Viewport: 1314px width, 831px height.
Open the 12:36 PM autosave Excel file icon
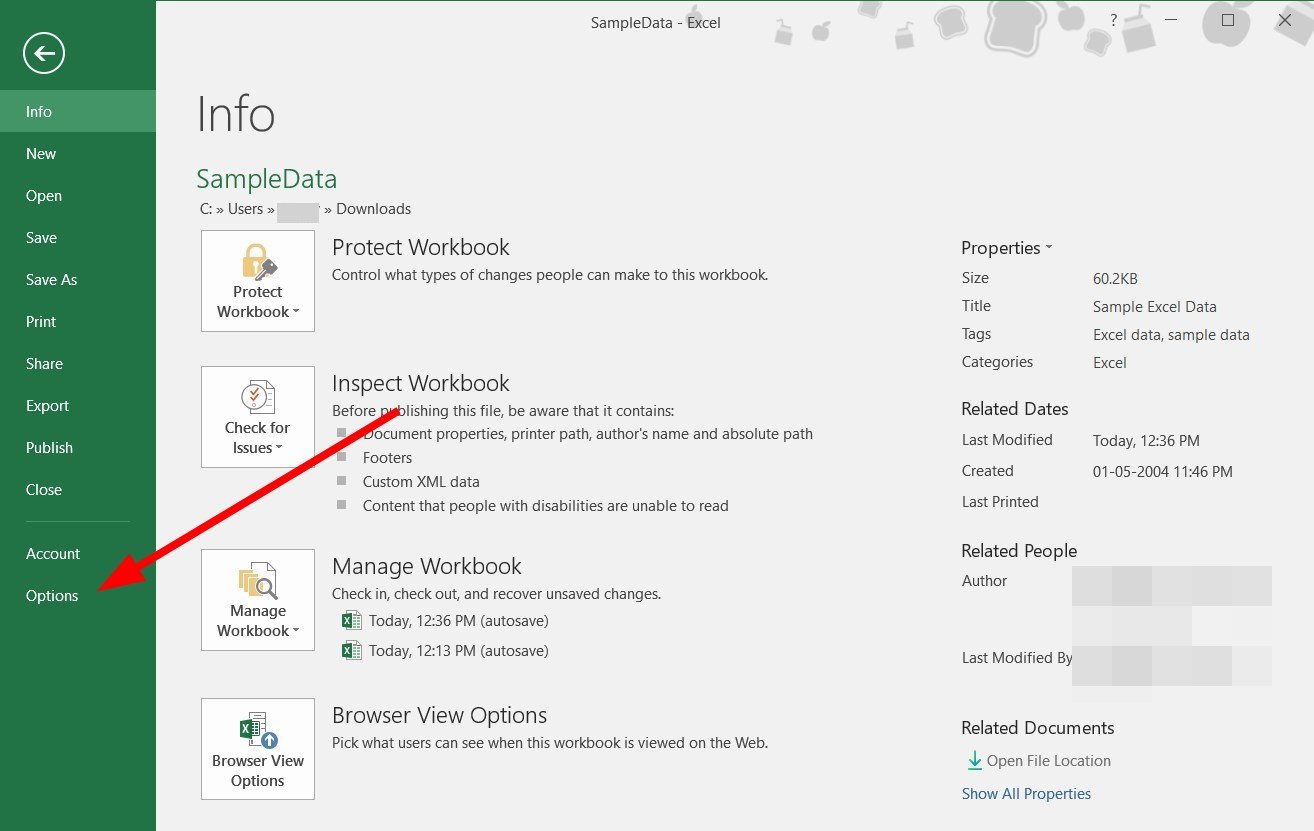pos(351,621)
